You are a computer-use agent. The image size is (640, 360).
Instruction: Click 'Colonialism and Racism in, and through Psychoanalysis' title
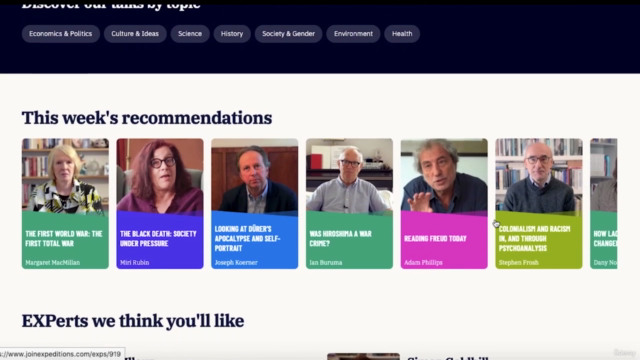535,238
